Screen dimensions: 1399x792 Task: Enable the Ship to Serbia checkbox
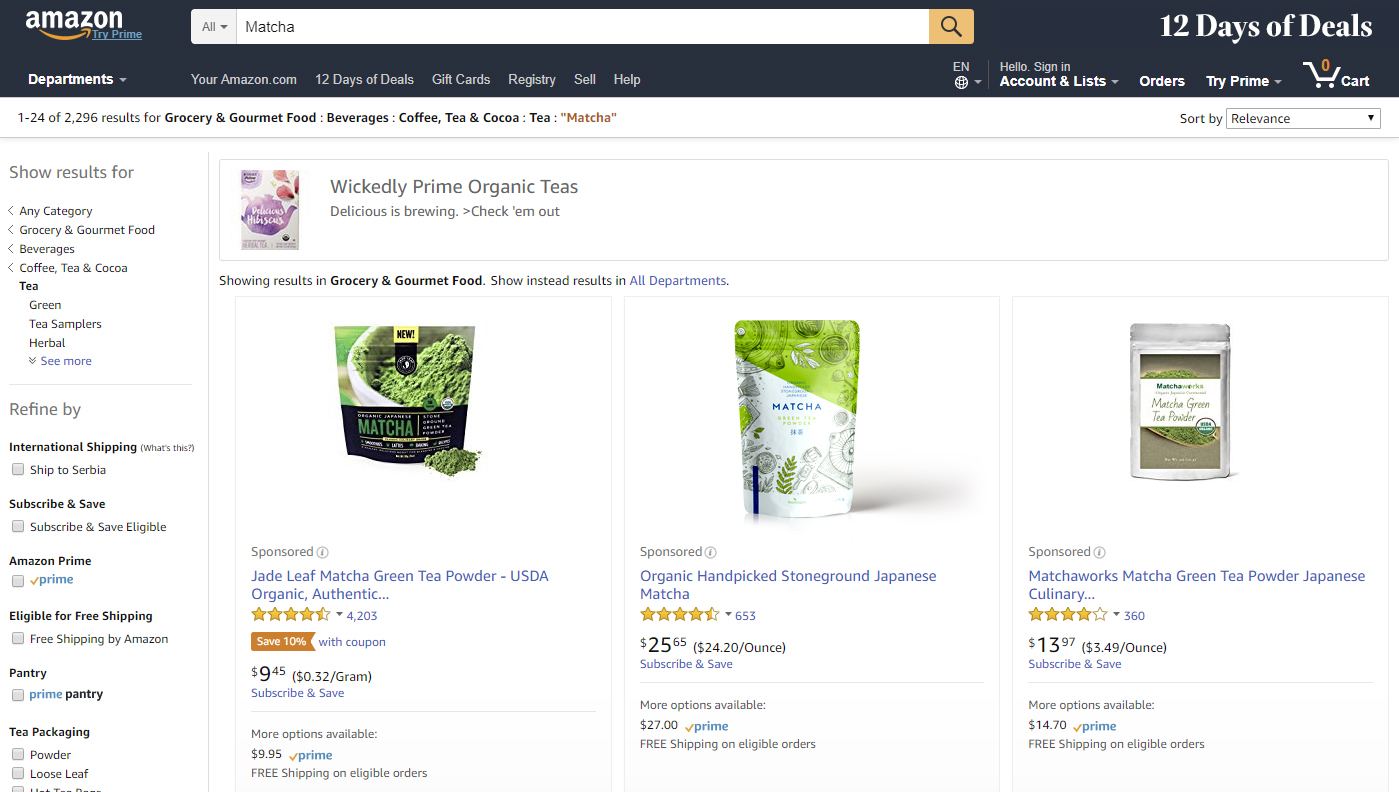pyautogui.click(x=18, y=470)
